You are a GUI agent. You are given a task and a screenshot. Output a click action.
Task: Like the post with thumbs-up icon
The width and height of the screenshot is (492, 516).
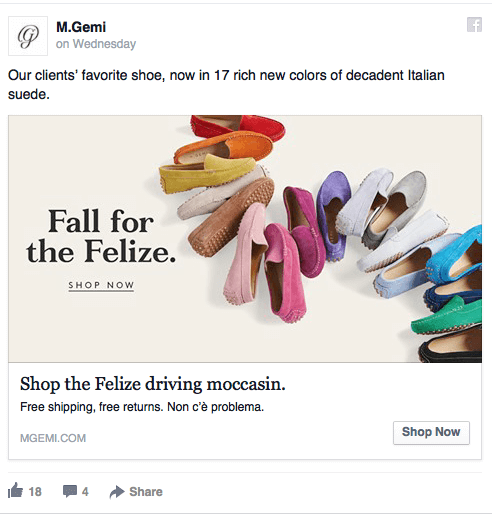[15, 491]
